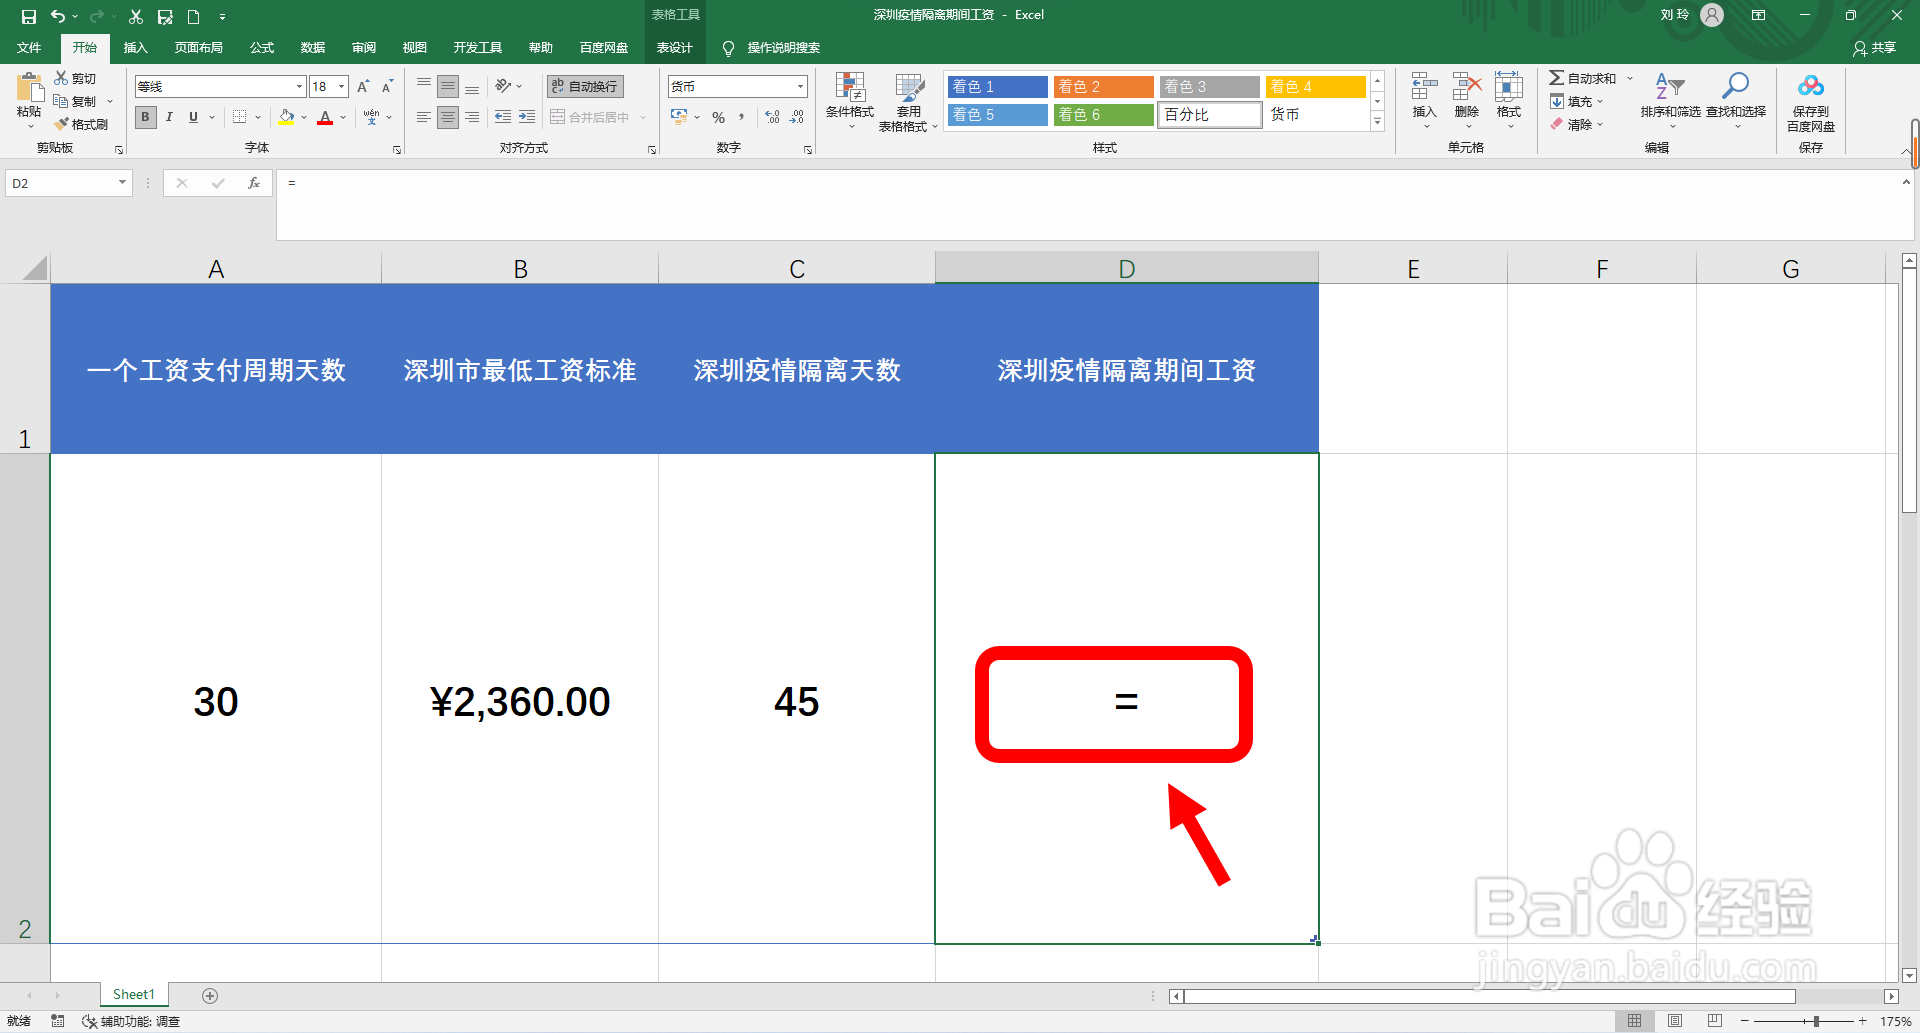Click Cut (剪切) scissors icon
This screenshot has height=1033, width=1920.
coord(61,78)
